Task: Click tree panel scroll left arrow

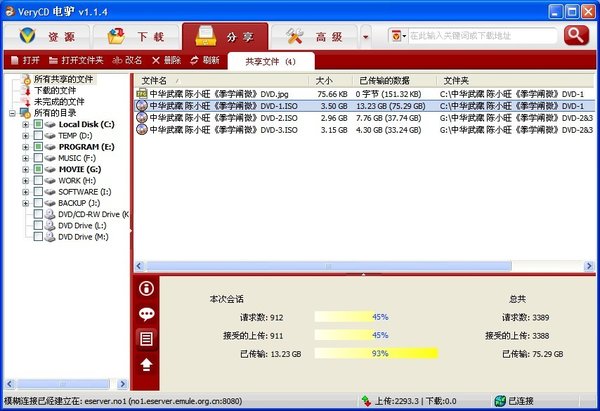Action: click(10, 383)
